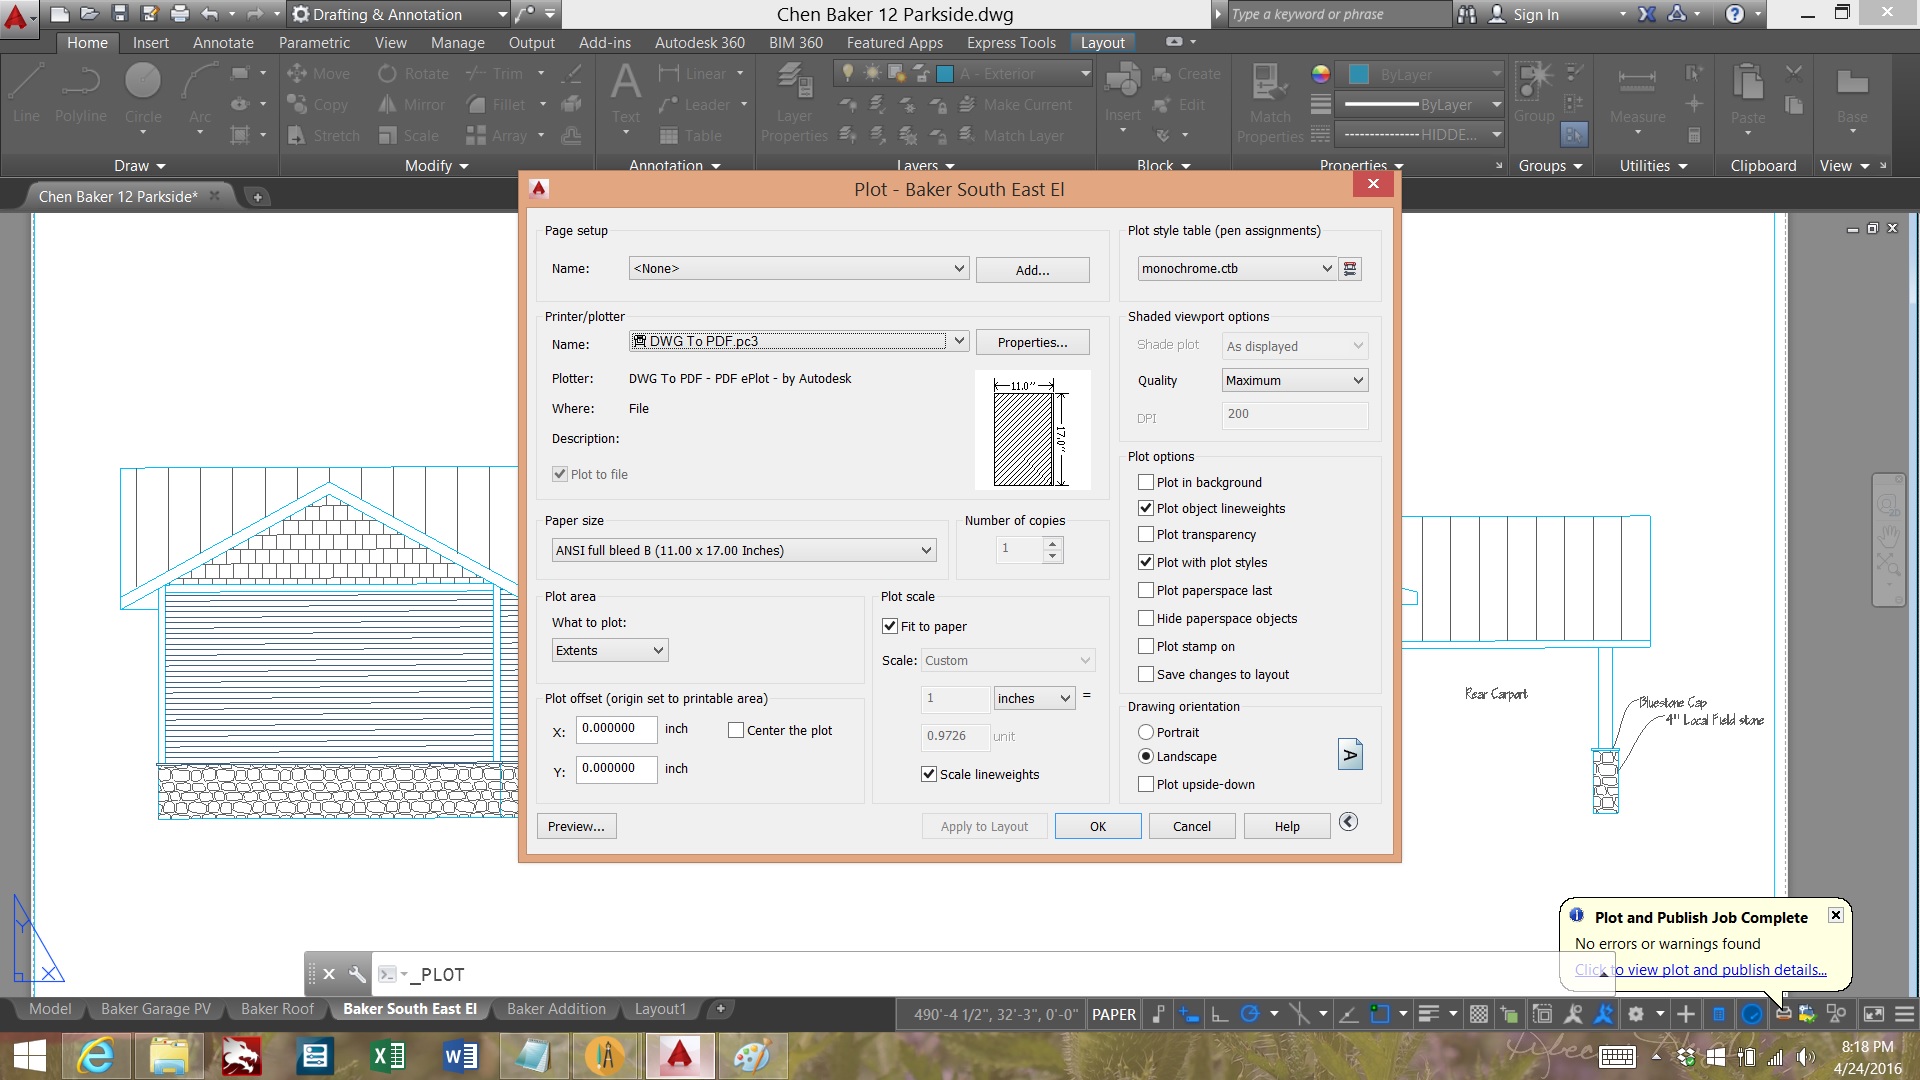Toggle transparency display icon in status bar
Image resolution: width=1920 pixels, height=1080 pixels.
coord(1479,1014)
